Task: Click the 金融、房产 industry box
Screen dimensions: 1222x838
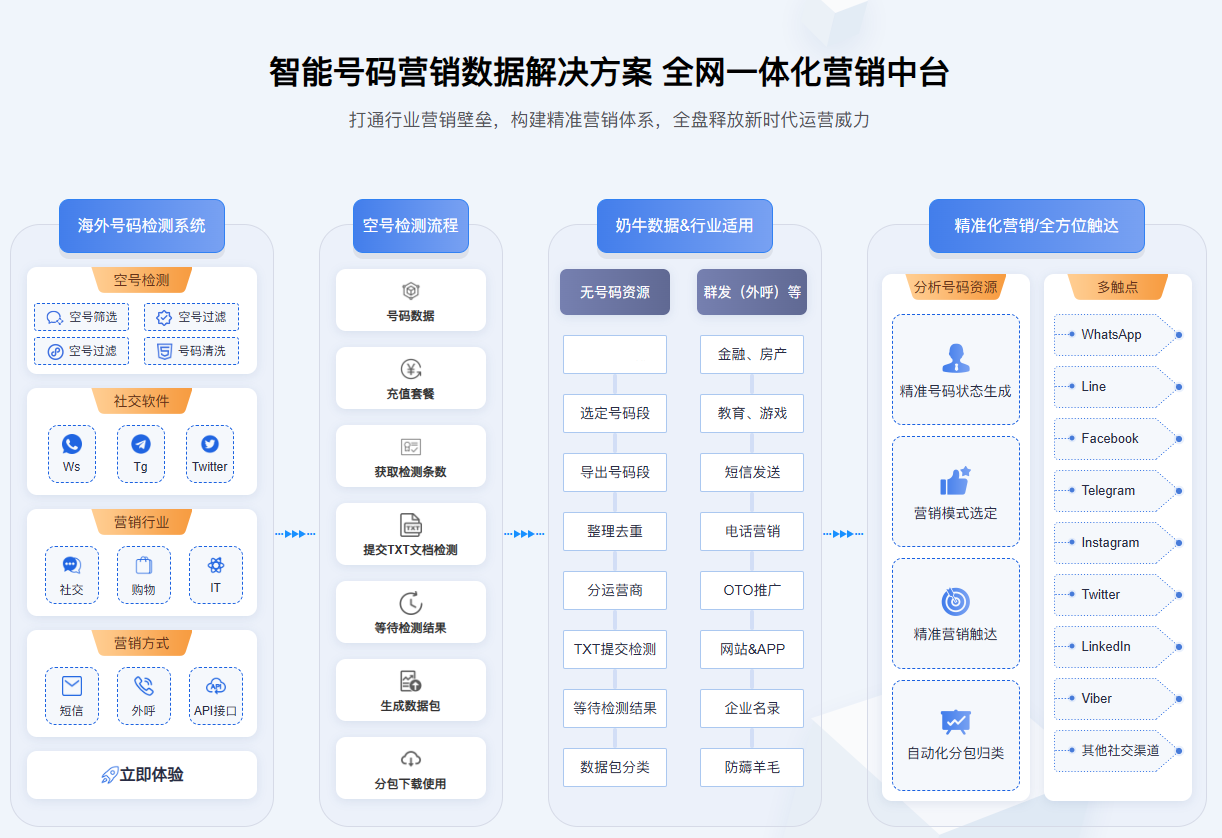Action: (x=752, y=354)
